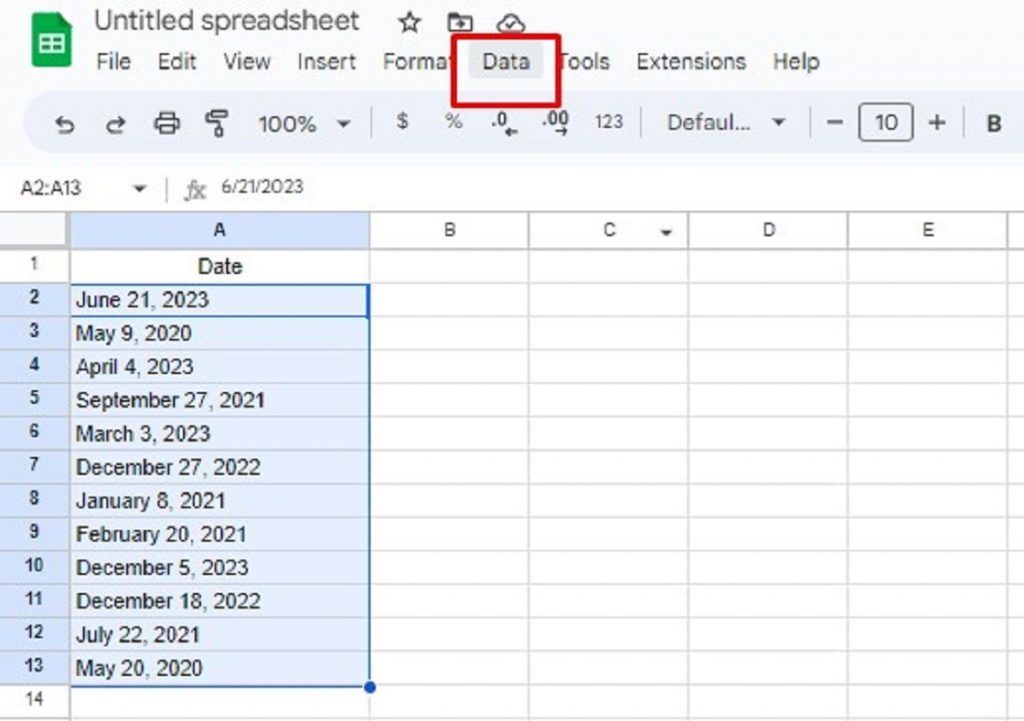
Task: Select cell December 5, 2023
Action: tap(219, 568)
